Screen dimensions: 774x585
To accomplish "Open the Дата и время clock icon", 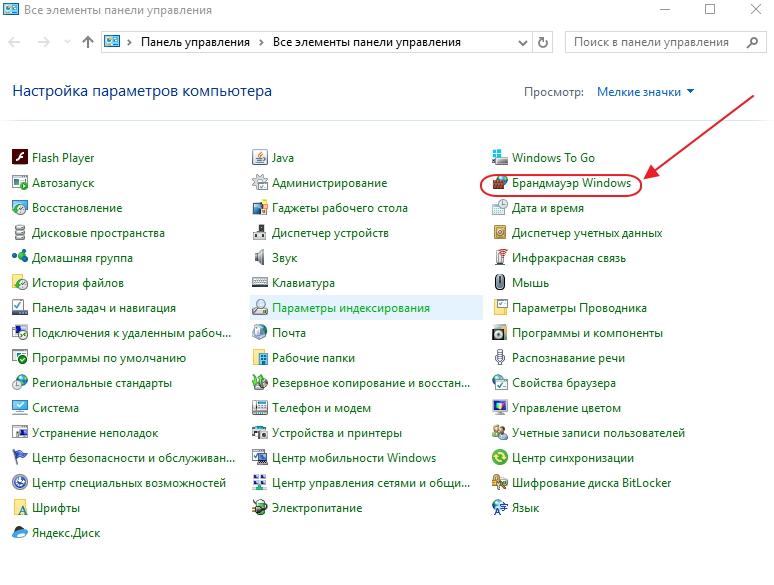I will [x=500, y=207].
